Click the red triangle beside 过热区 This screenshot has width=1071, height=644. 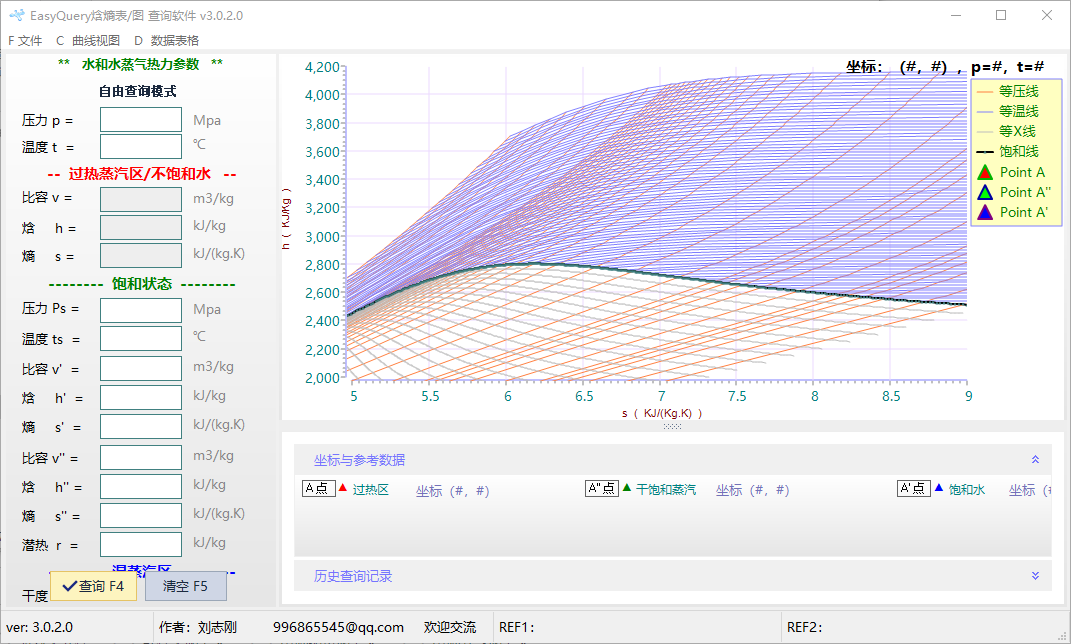tap(343, 488)
